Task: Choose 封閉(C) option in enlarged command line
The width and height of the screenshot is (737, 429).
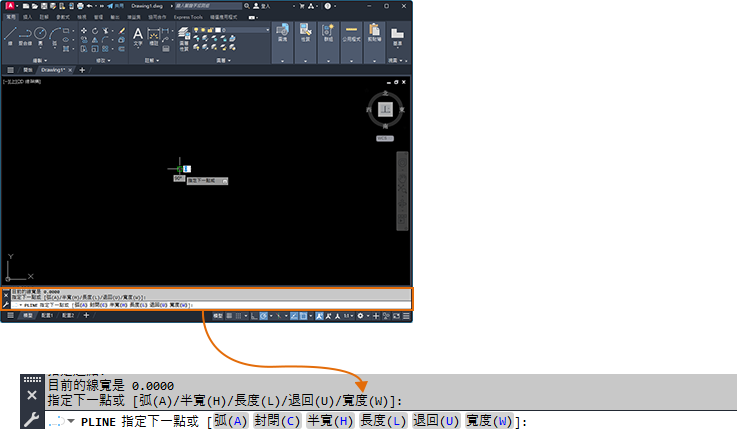Action: (x=277, y=421)
